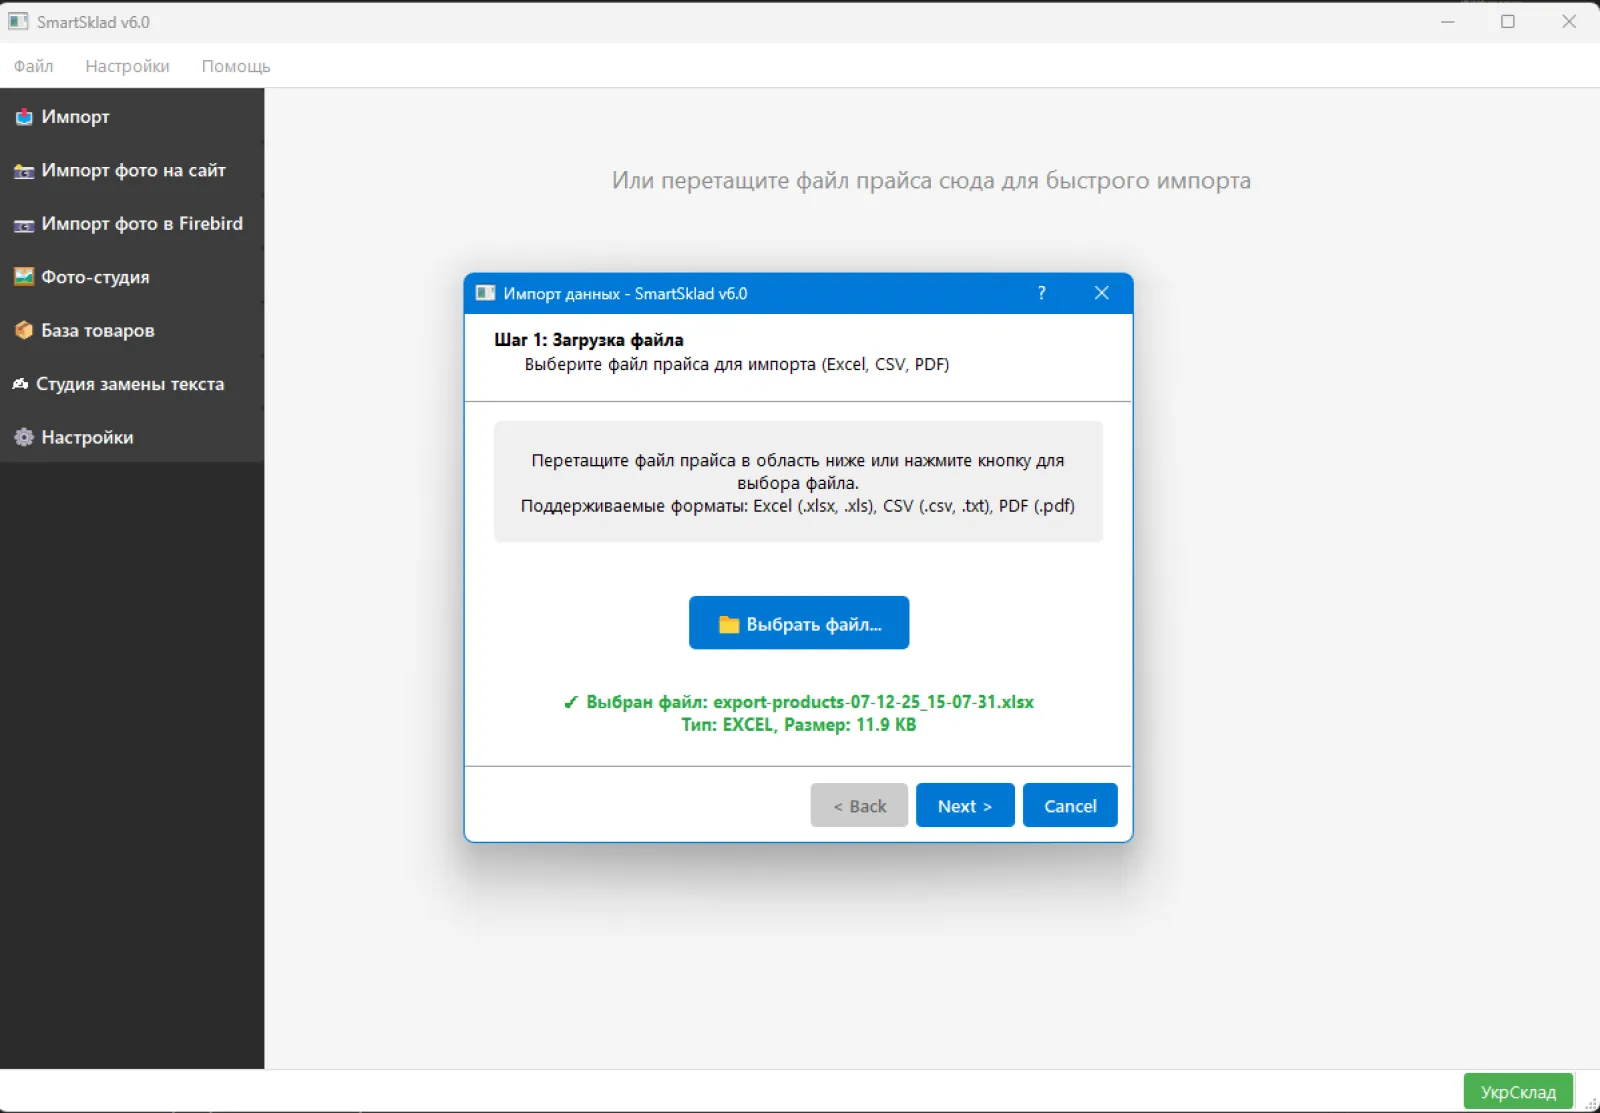Click the Шаг 1: Загрузка файла heading
Image resolution: width=1600 pixels, height=1113 pixels.
[589, 340]
